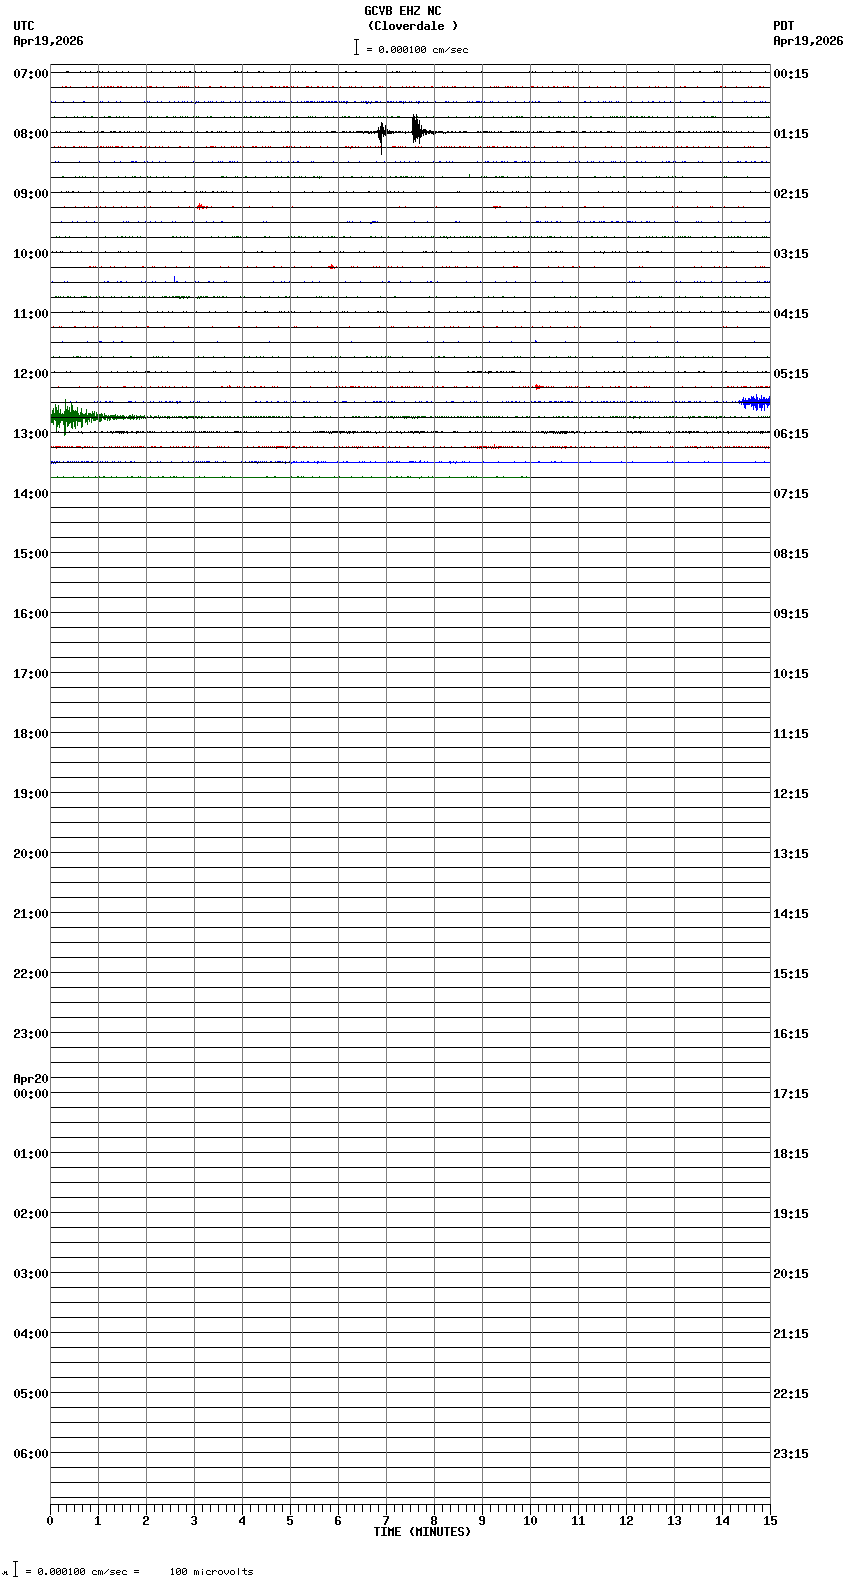Click the 15 minute axis tick label

(x=770, y=1521)
